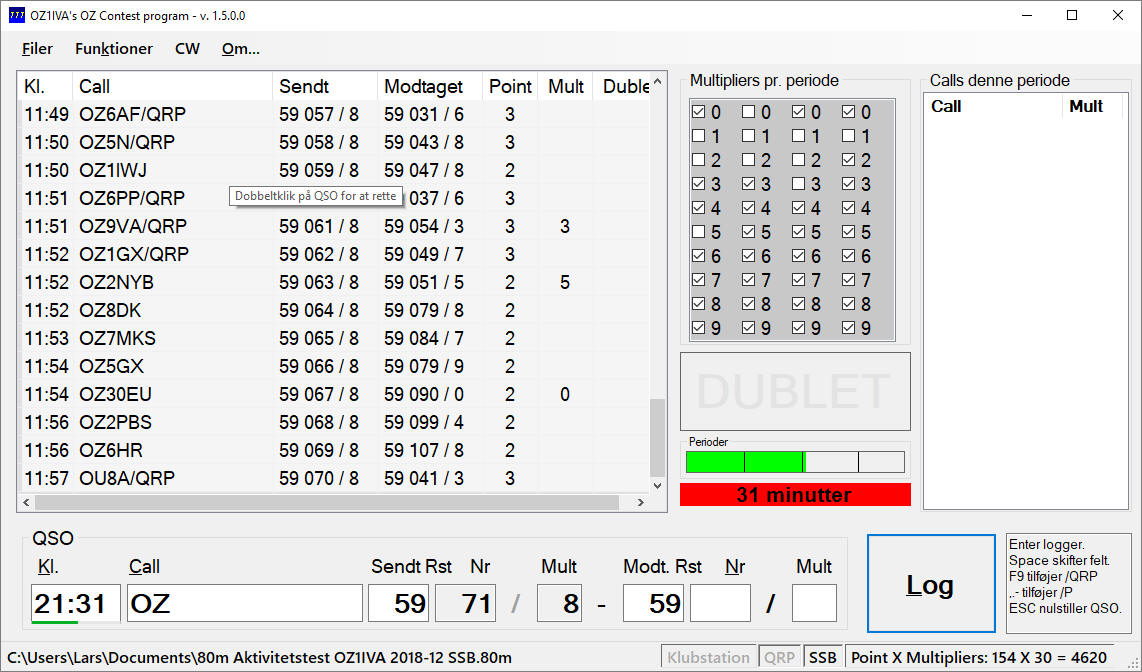Click the Log button

click(931, 584)
